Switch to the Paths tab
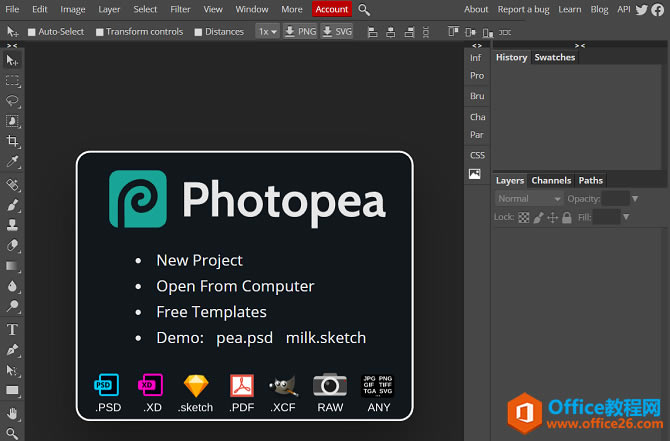670x441 pixels. pyautogui.click(x=591, y=180)
